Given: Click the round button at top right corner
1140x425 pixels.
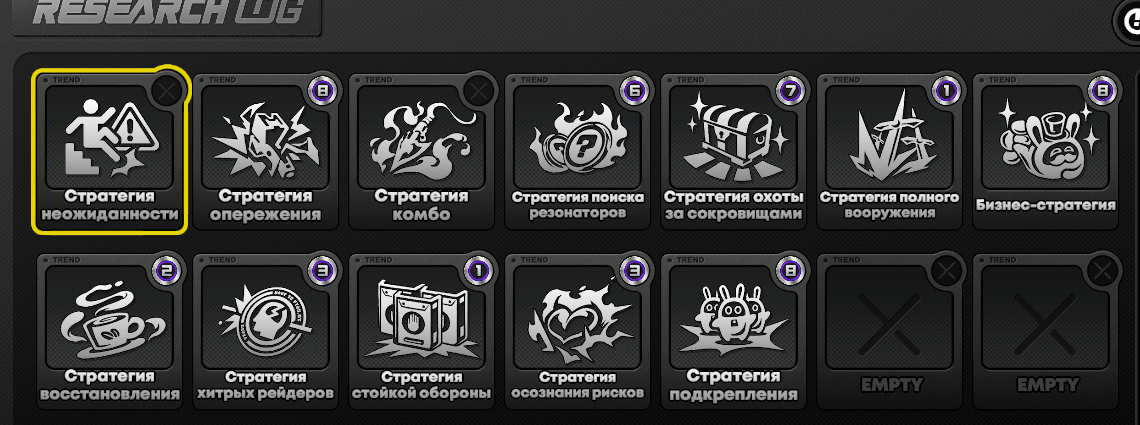Looking at the screenshot, I should [x=1128, y=23].
